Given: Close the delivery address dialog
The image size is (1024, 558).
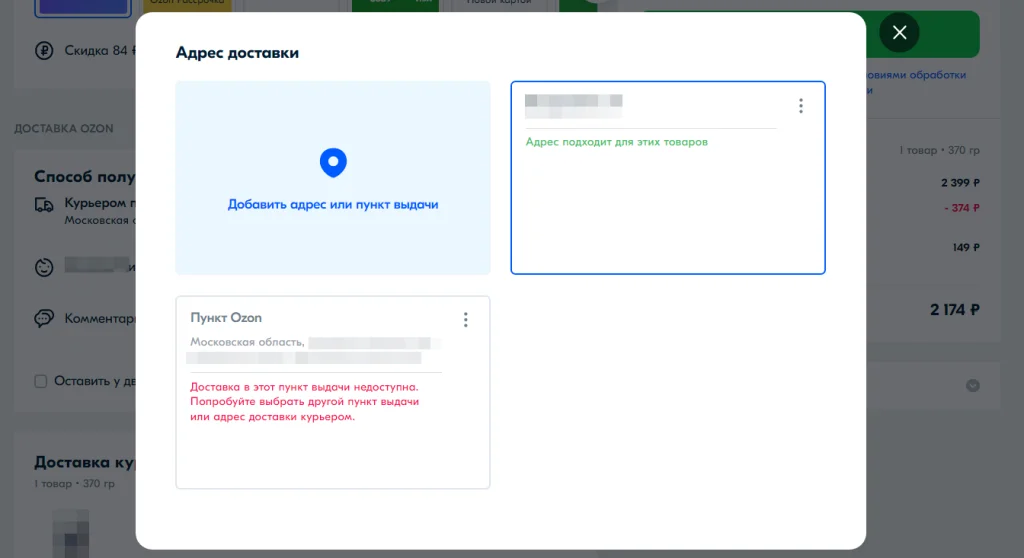Looking at the screenshot, I should [899, 33].
